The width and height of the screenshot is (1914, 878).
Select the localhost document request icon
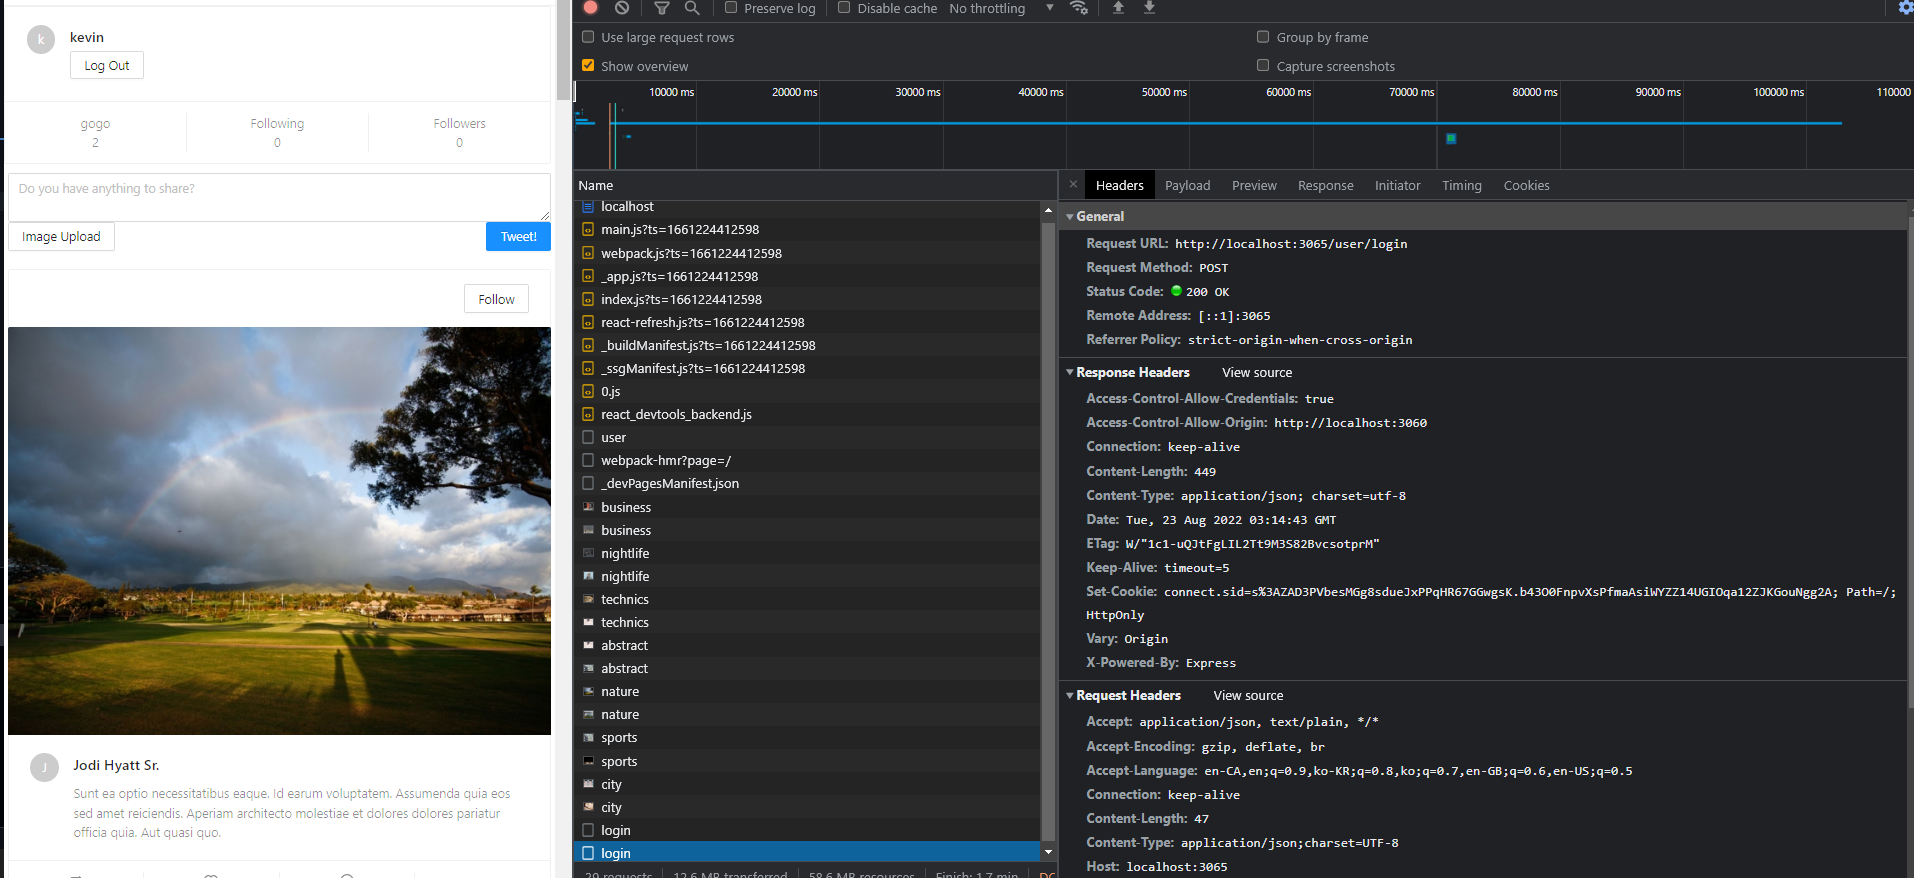[x=588, y=206]
